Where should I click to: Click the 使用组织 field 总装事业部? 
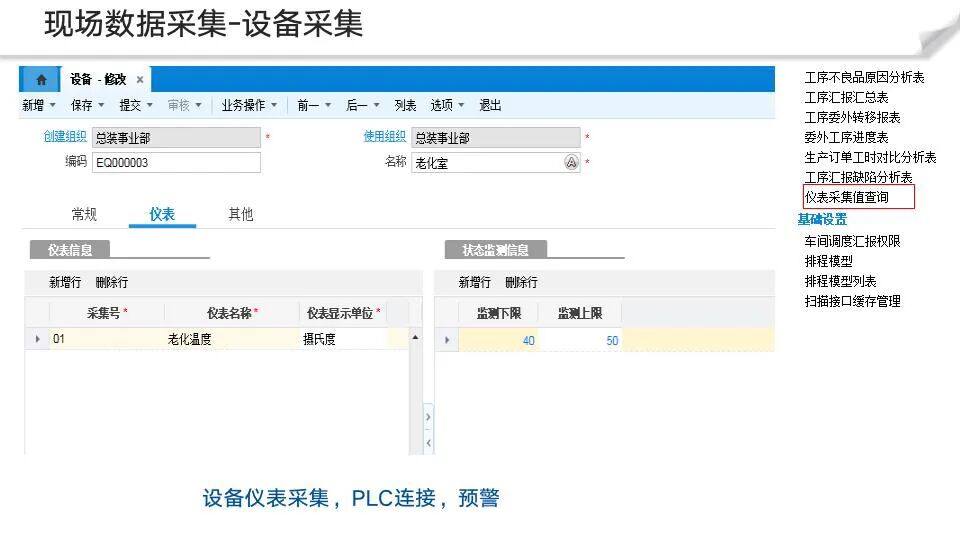tap(496, 137)
